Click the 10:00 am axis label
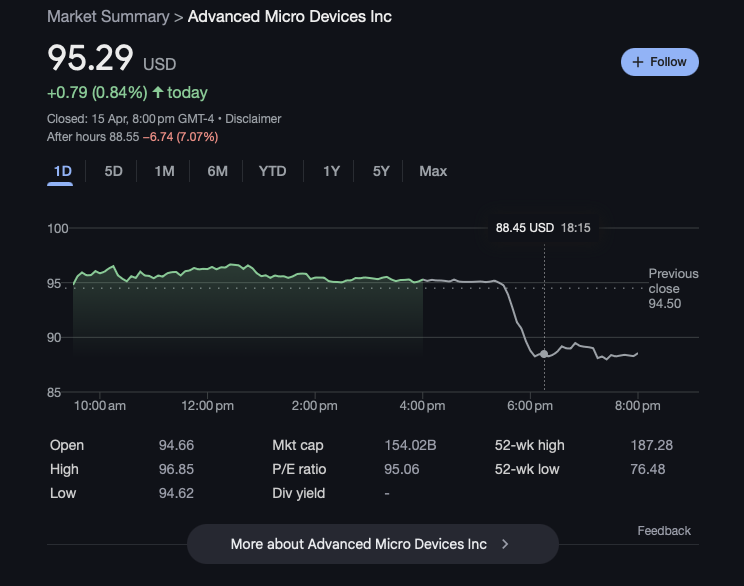744x586 pixels. (x=100, y=406)
